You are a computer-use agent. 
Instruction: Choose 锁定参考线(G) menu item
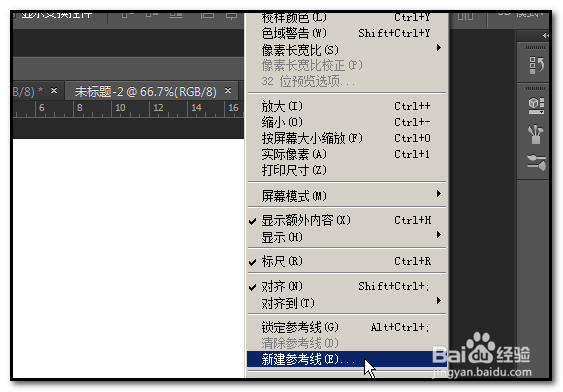[347, 327]
